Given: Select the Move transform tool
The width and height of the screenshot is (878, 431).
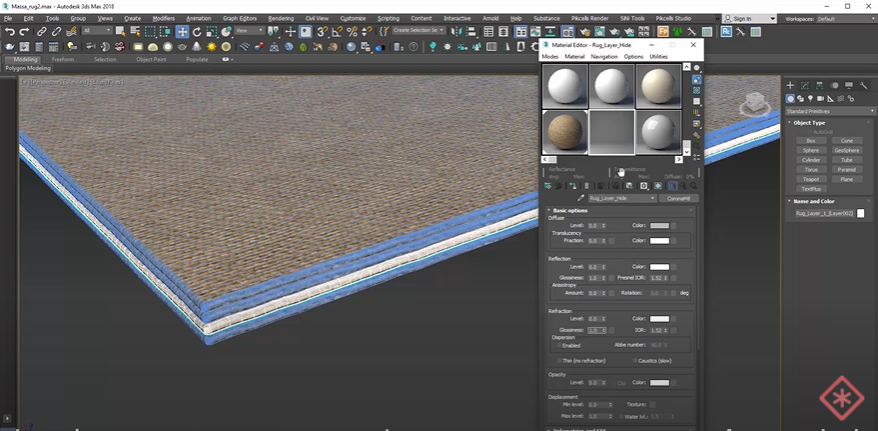Looking at the screenshot, I should point(183,32).
